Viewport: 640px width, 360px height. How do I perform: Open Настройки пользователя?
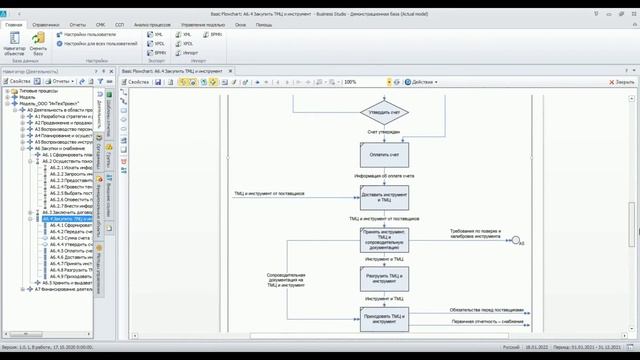pyautogui.click(x=86, y=34)
